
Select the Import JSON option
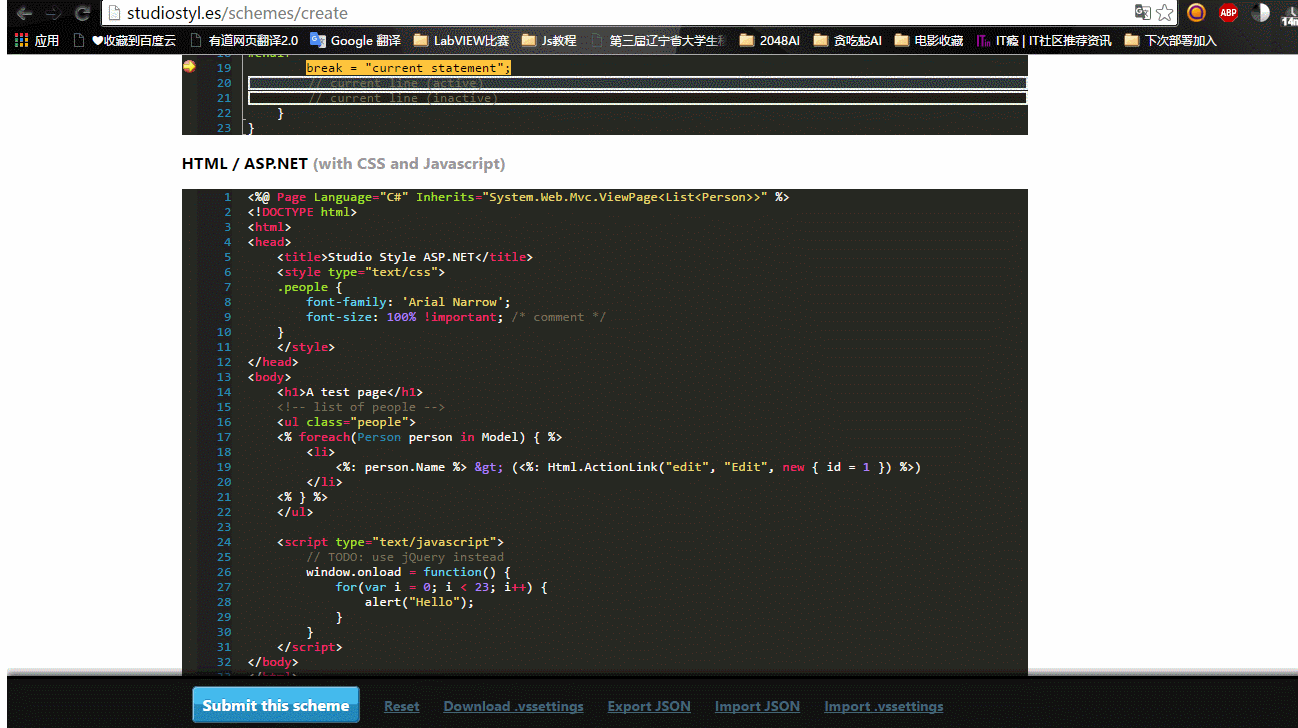757,706
